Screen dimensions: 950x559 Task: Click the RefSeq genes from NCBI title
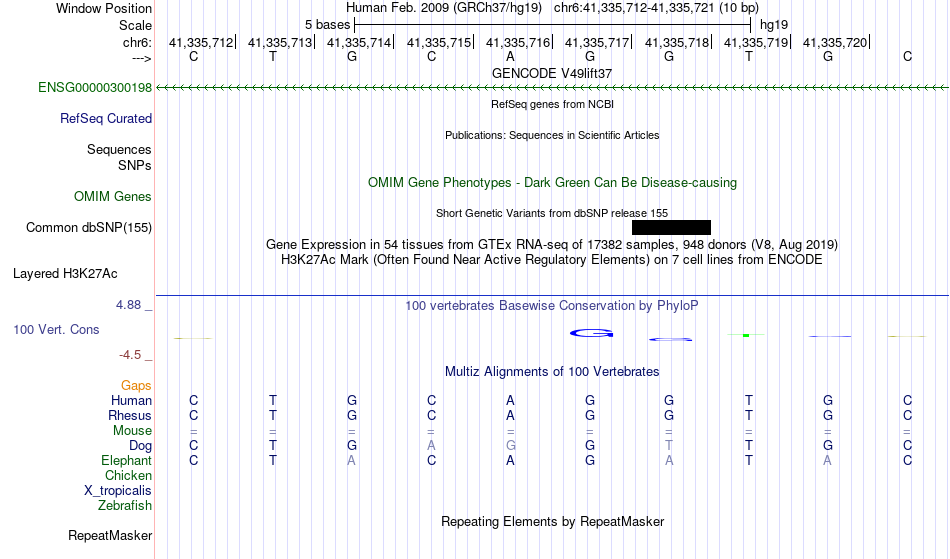[552, 104]
